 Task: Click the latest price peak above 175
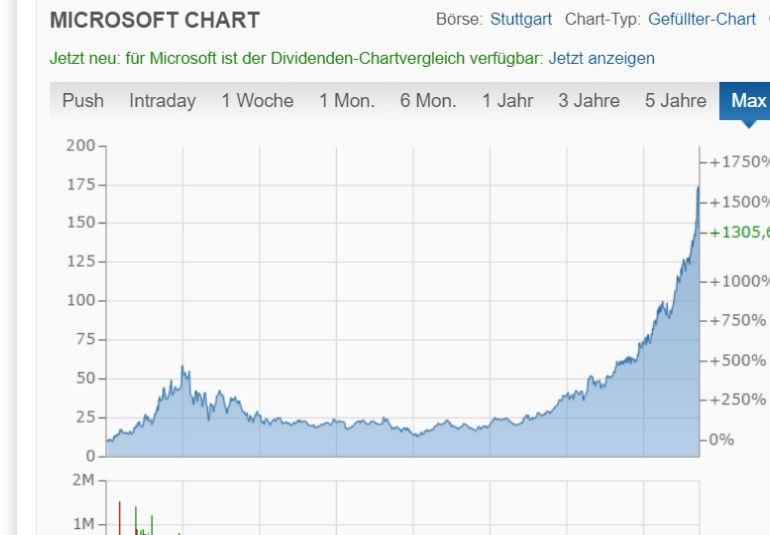pyautogui.click(x=698, y=187)
